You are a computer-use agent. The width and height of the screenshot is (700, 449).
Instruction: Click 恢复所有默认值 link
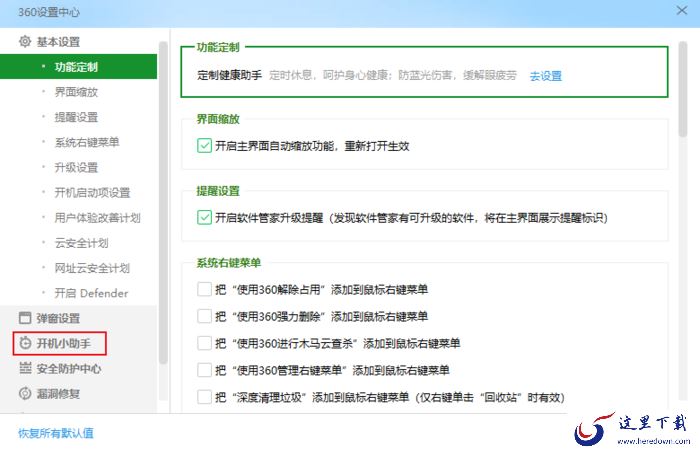56,432
